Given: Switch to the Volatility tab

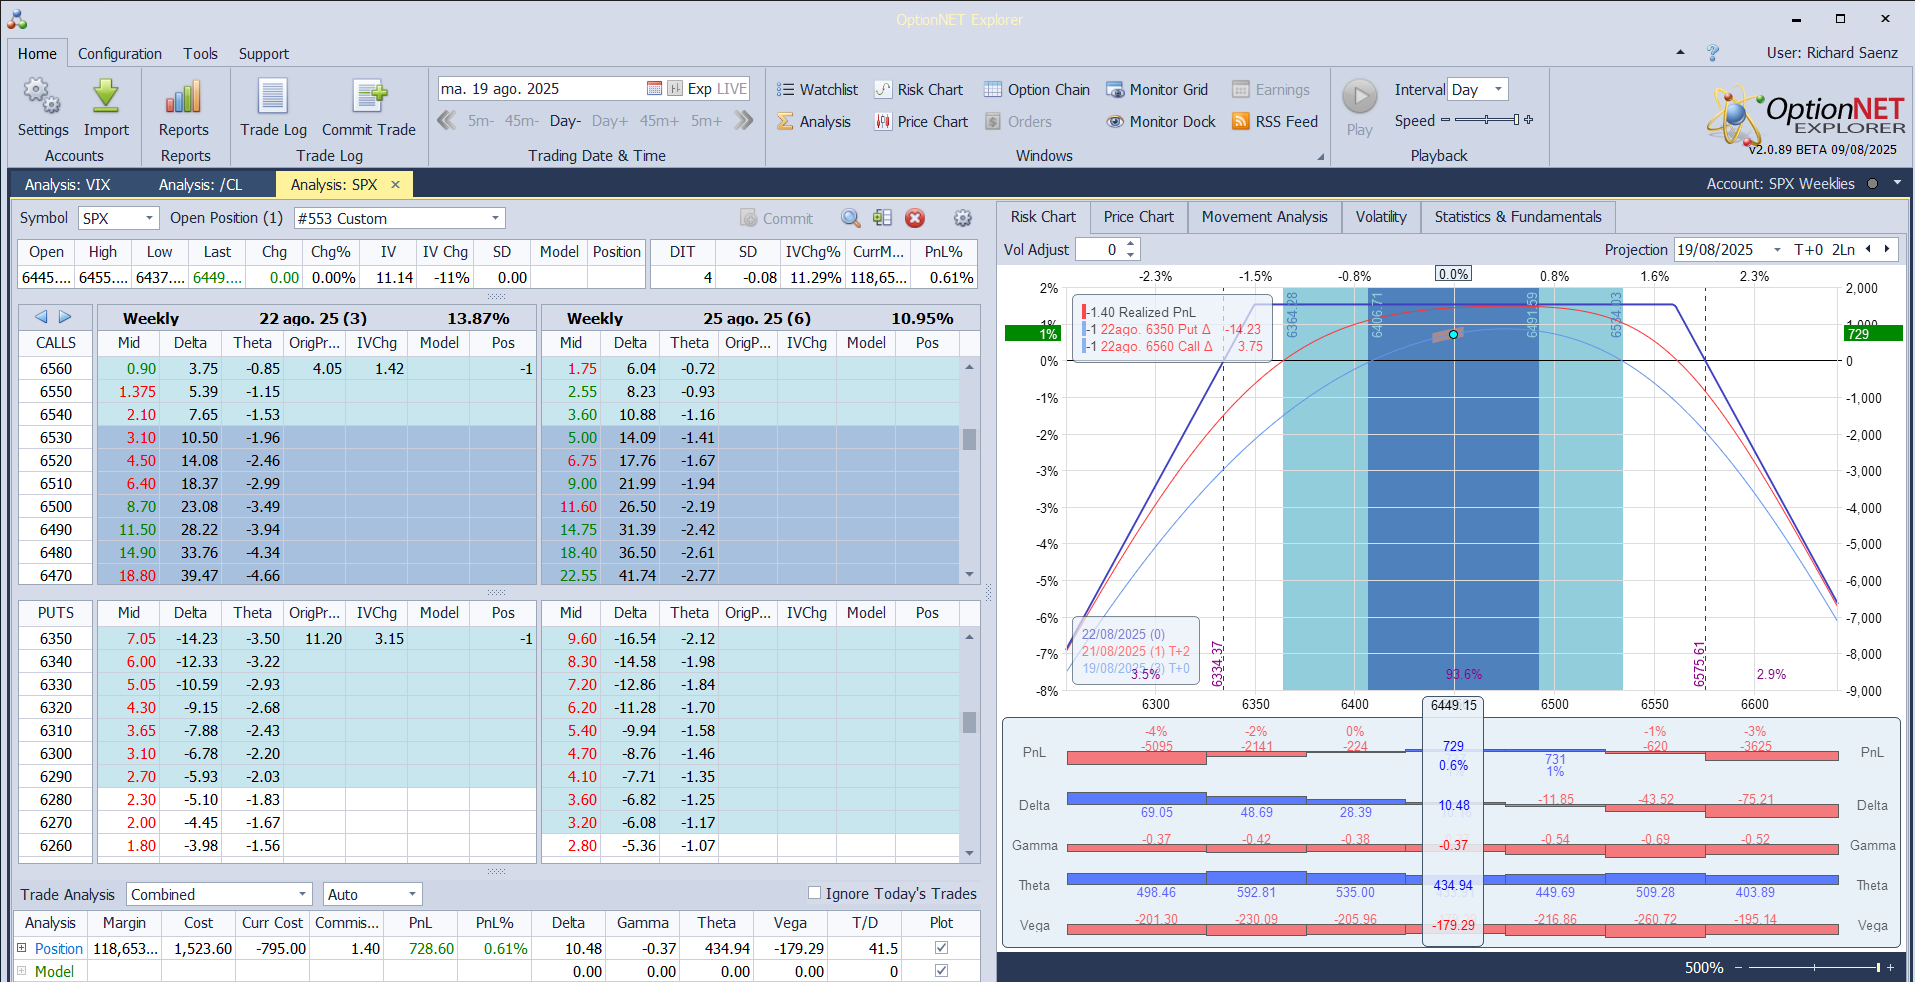Looking at the screenshot, I should click(x=1381, y=217).
